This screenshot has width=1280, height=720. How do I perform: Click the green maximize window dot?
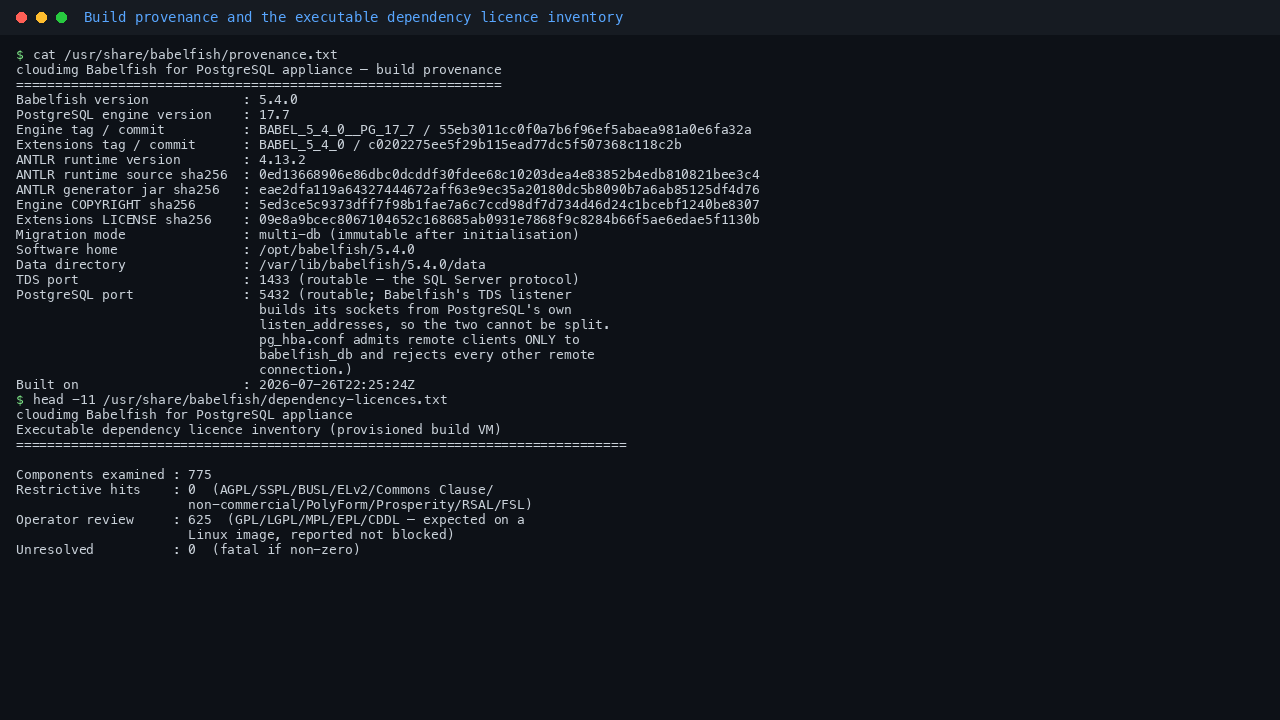[61, 18]
